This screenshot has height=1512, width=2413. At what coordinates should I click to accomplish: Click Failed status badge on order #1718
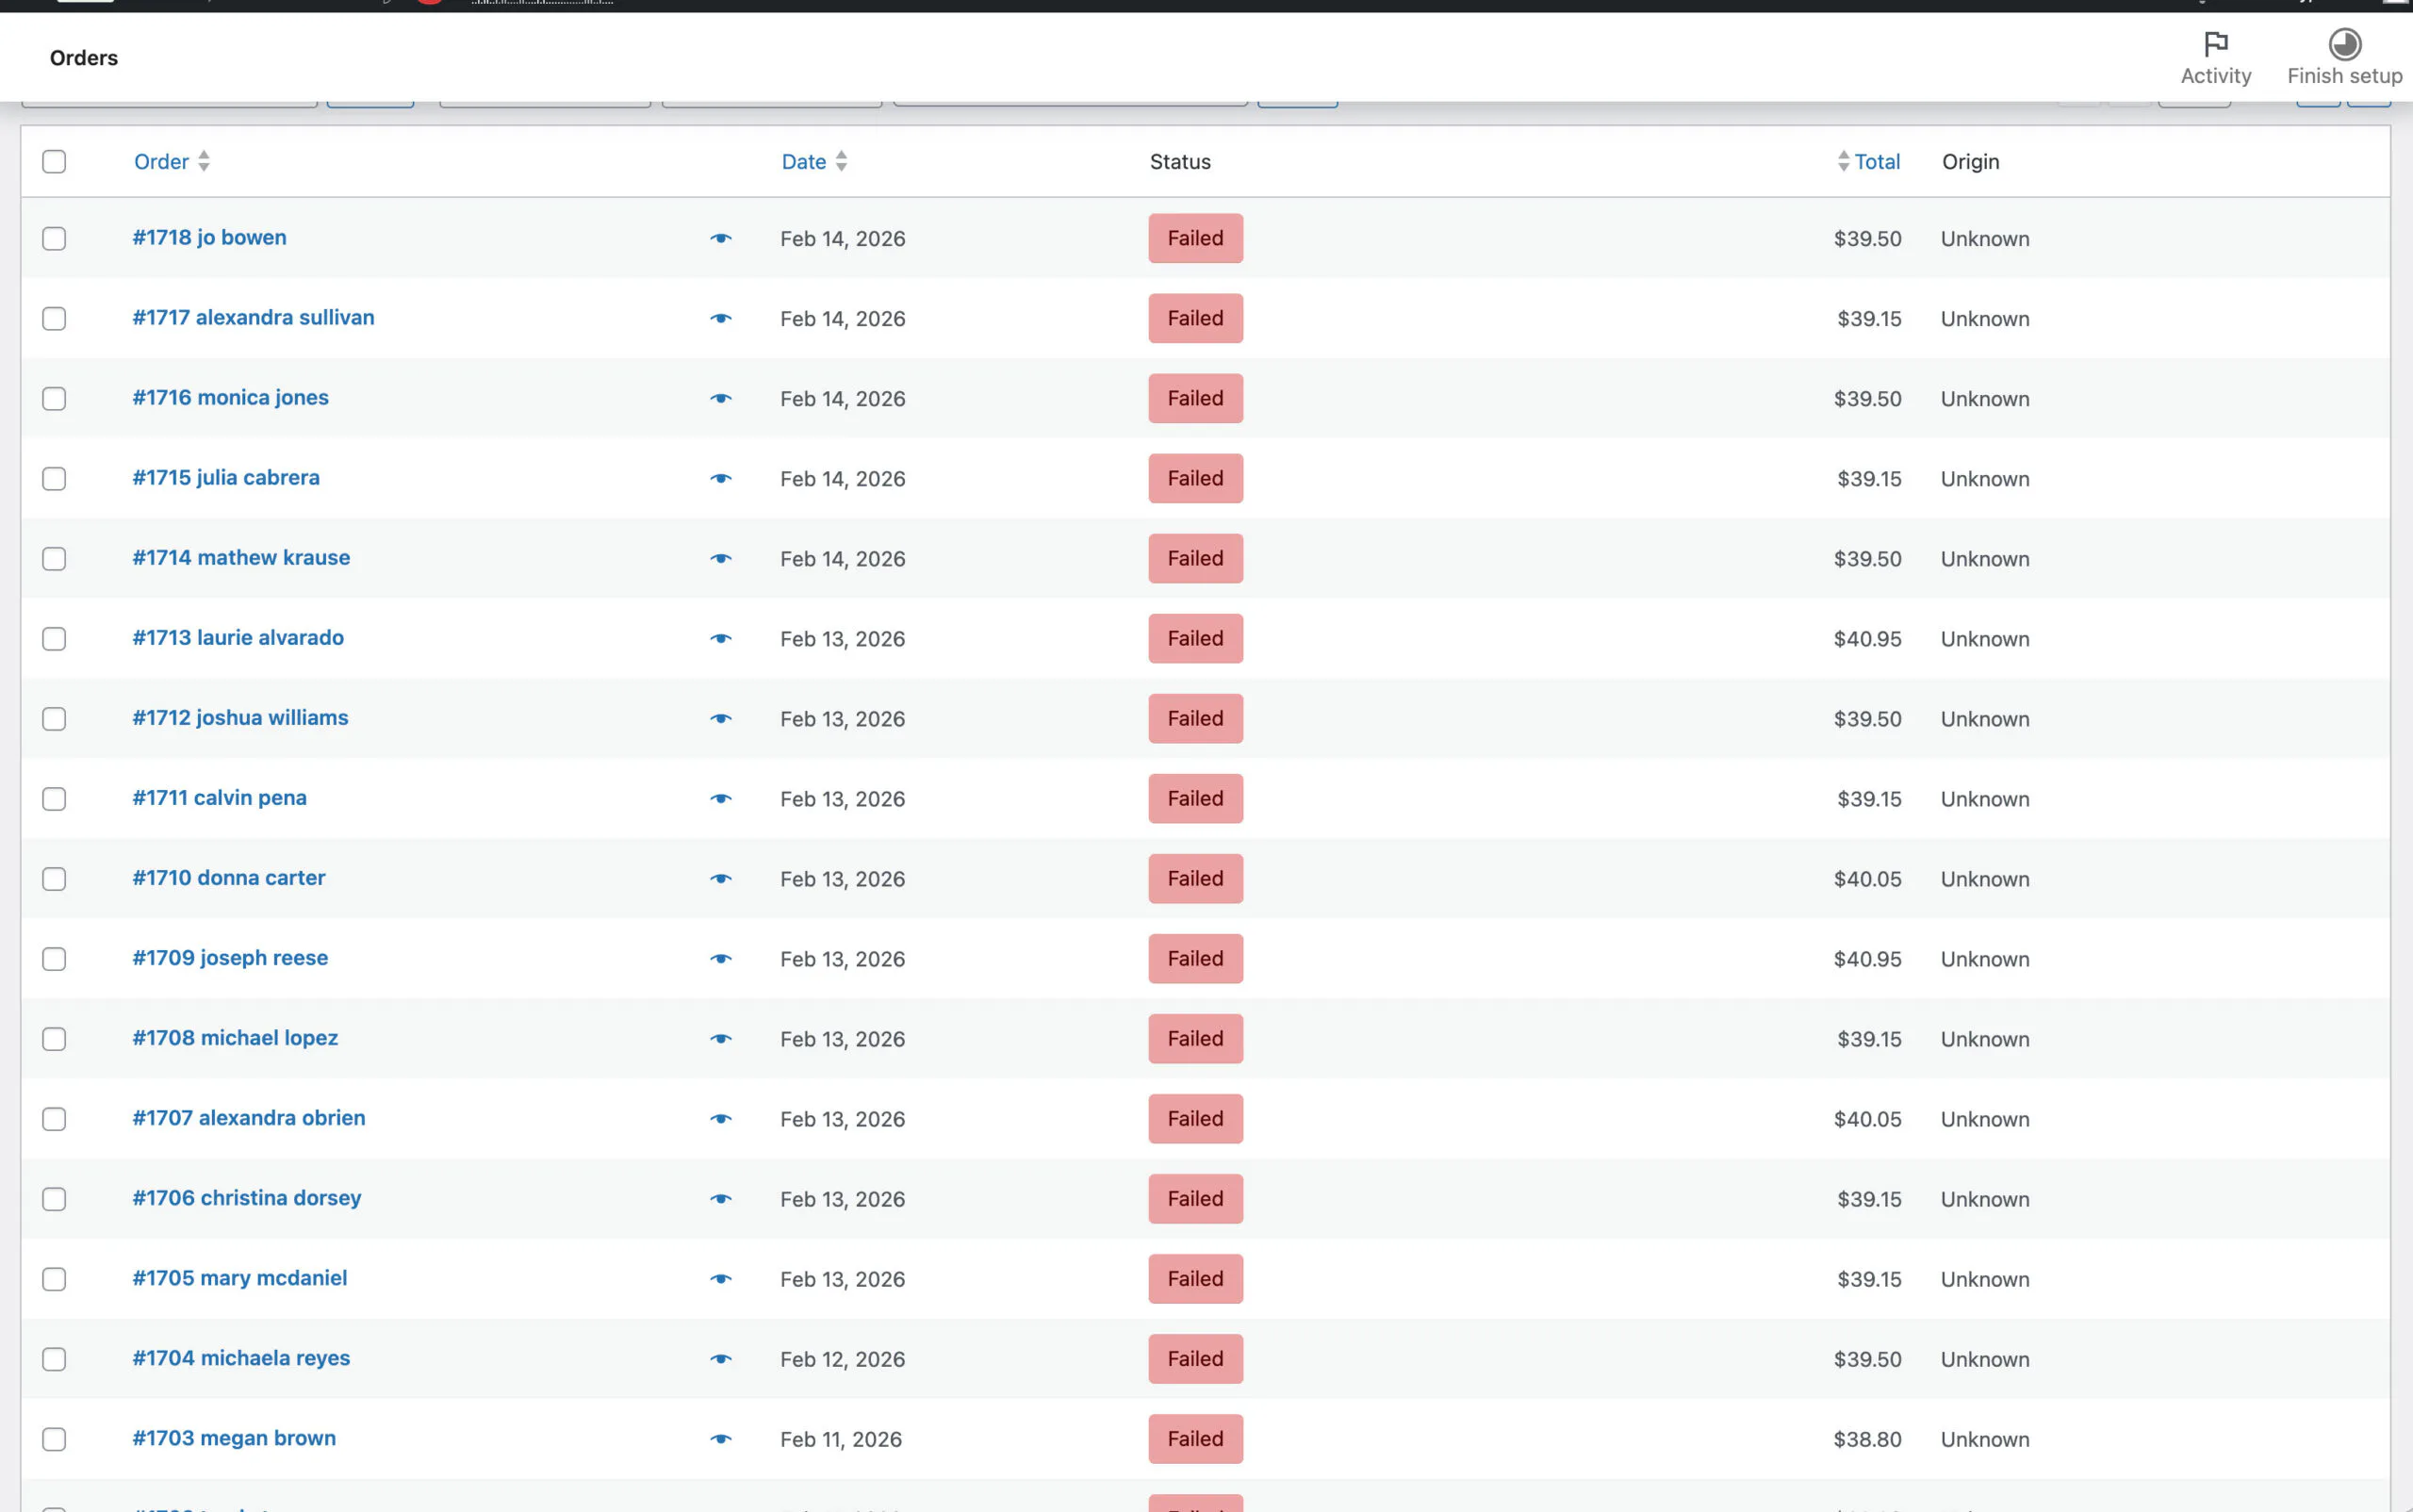pos(1195,238)
